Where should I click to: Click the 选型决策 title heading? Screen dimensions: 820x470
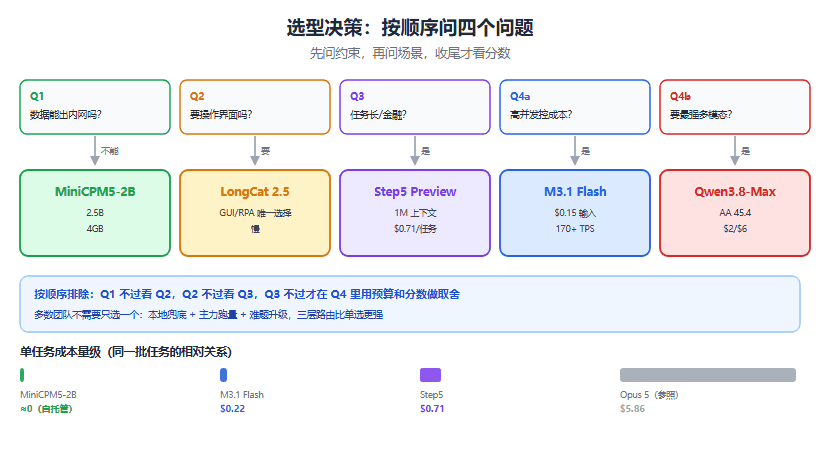pos(410,28)
